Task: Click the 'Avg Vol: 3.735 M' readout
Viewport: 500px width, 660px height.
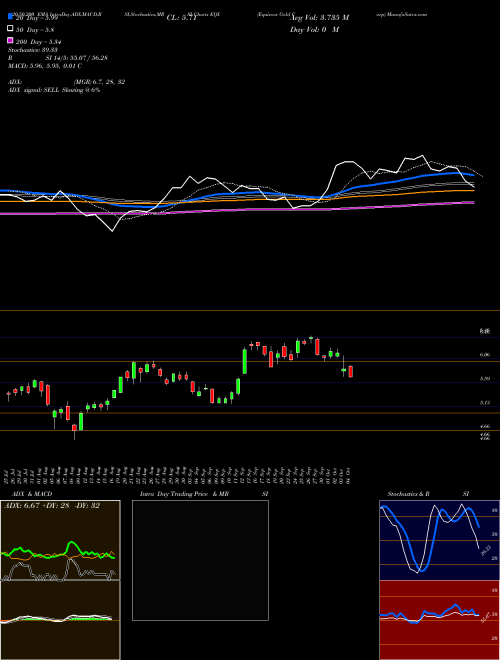Action: point(319,18)
